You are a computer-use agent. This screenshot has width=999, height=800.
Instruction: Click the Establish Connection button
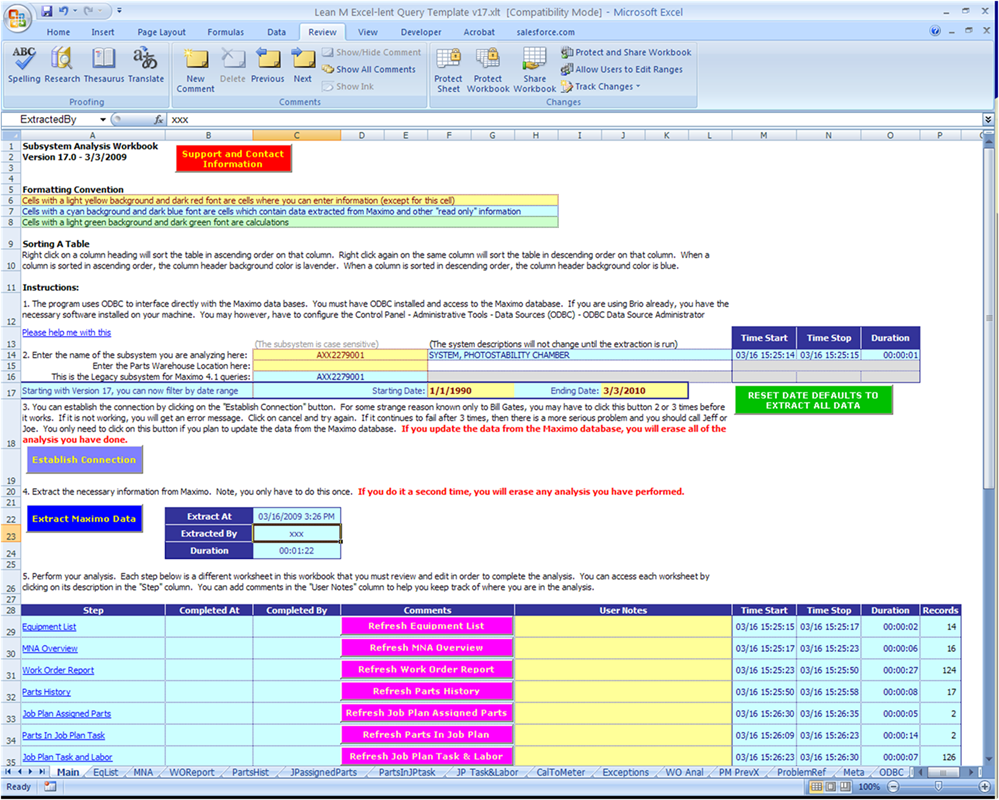click(x=84, y=460)
